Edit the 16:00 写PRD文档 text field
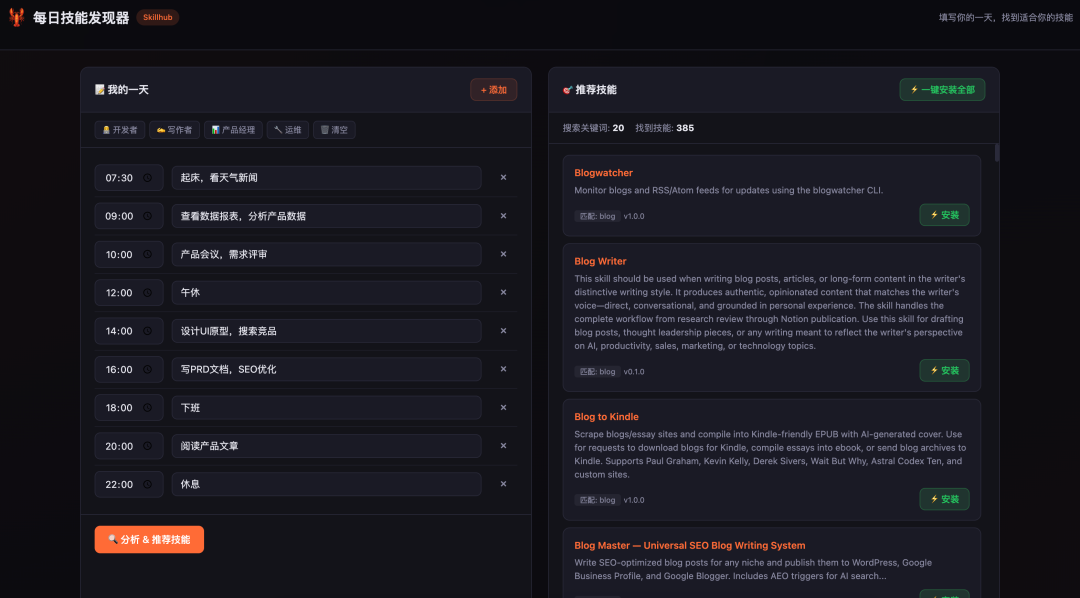The image size is (1080, 598). click(326, 370)
